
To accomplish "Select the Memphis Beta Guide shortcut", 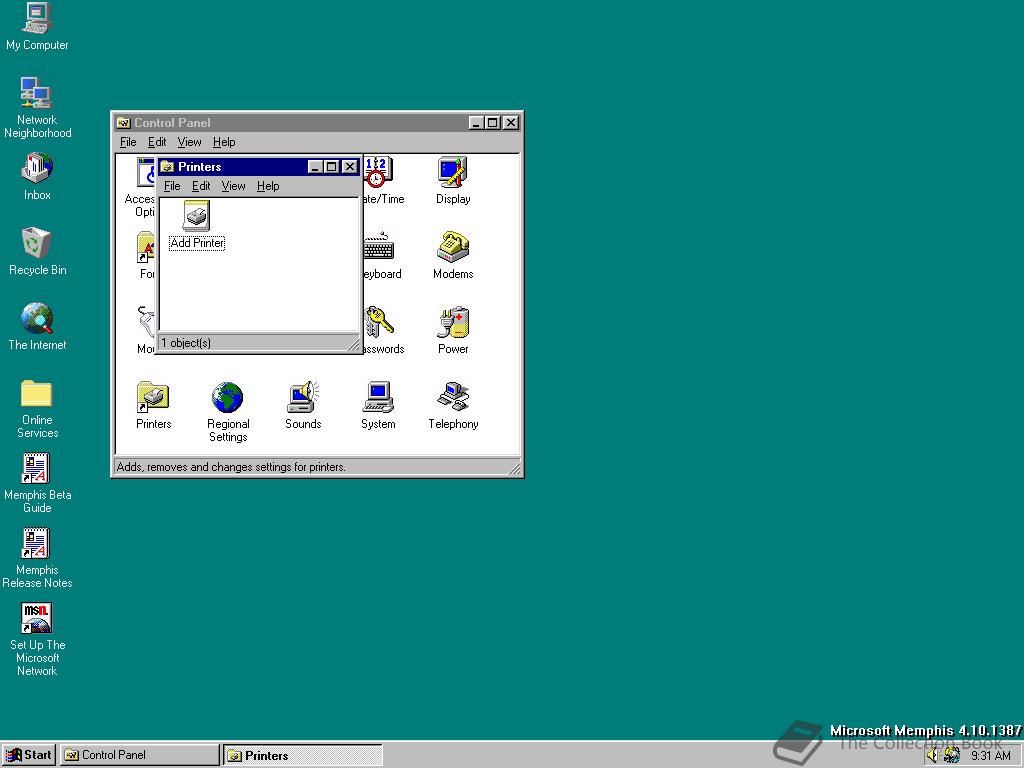I will pyautogui.click(x=37, y=469).
